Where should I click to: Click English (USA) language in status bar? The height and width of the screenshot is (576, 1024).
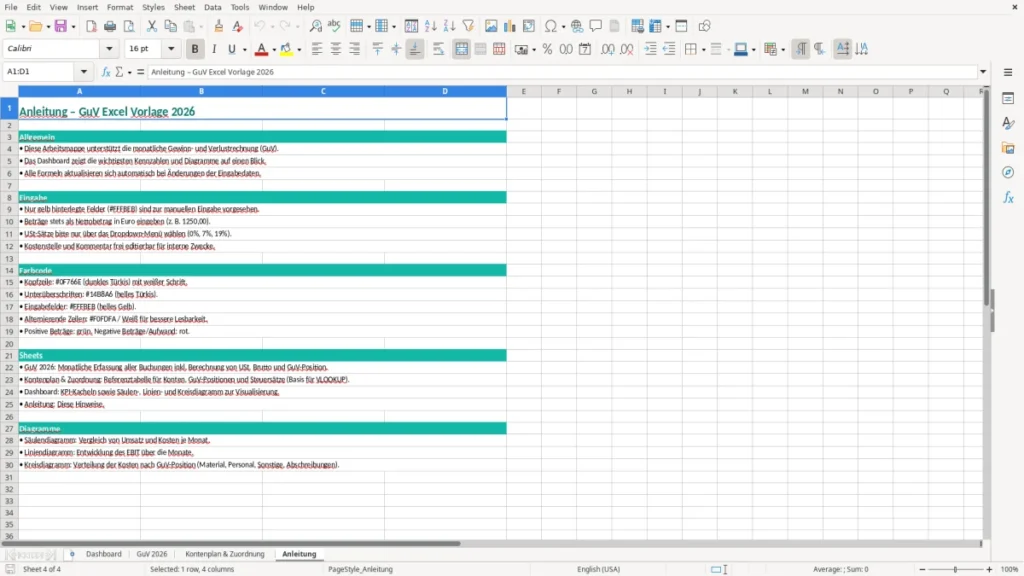pyautogui.click(x=598, y=569)
